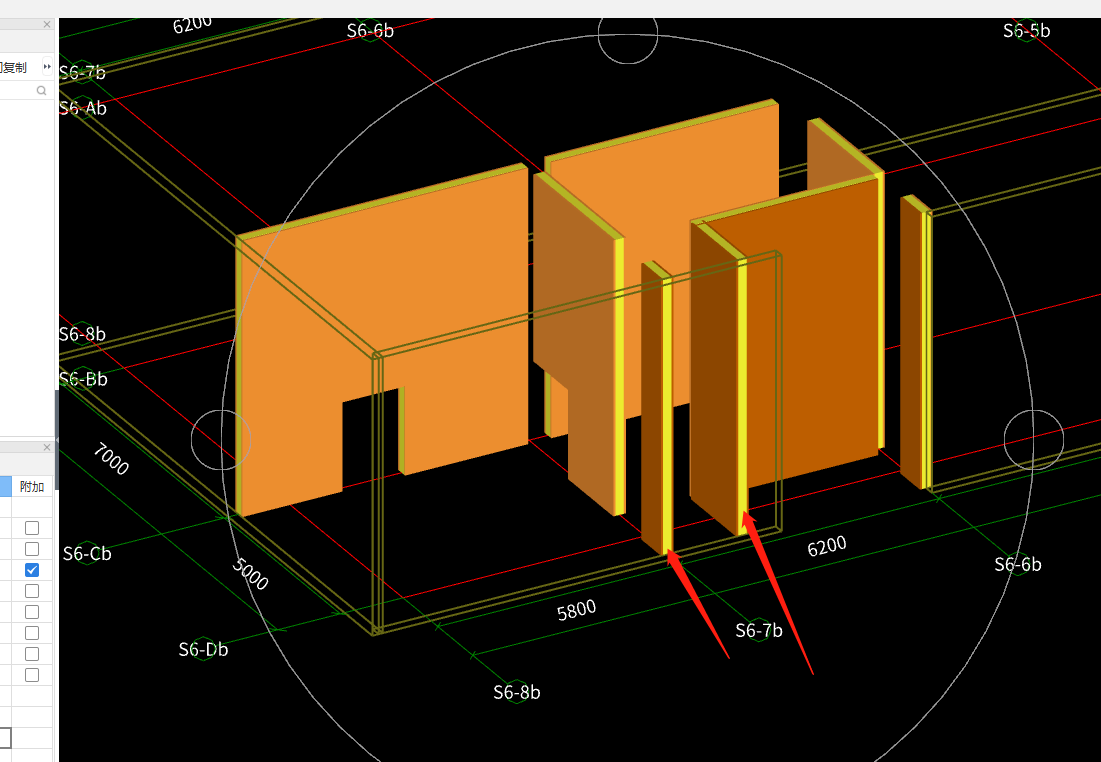Click axis label S6-5b at top right
This screenshot has height=762, width=1101.
[1026, 31]
